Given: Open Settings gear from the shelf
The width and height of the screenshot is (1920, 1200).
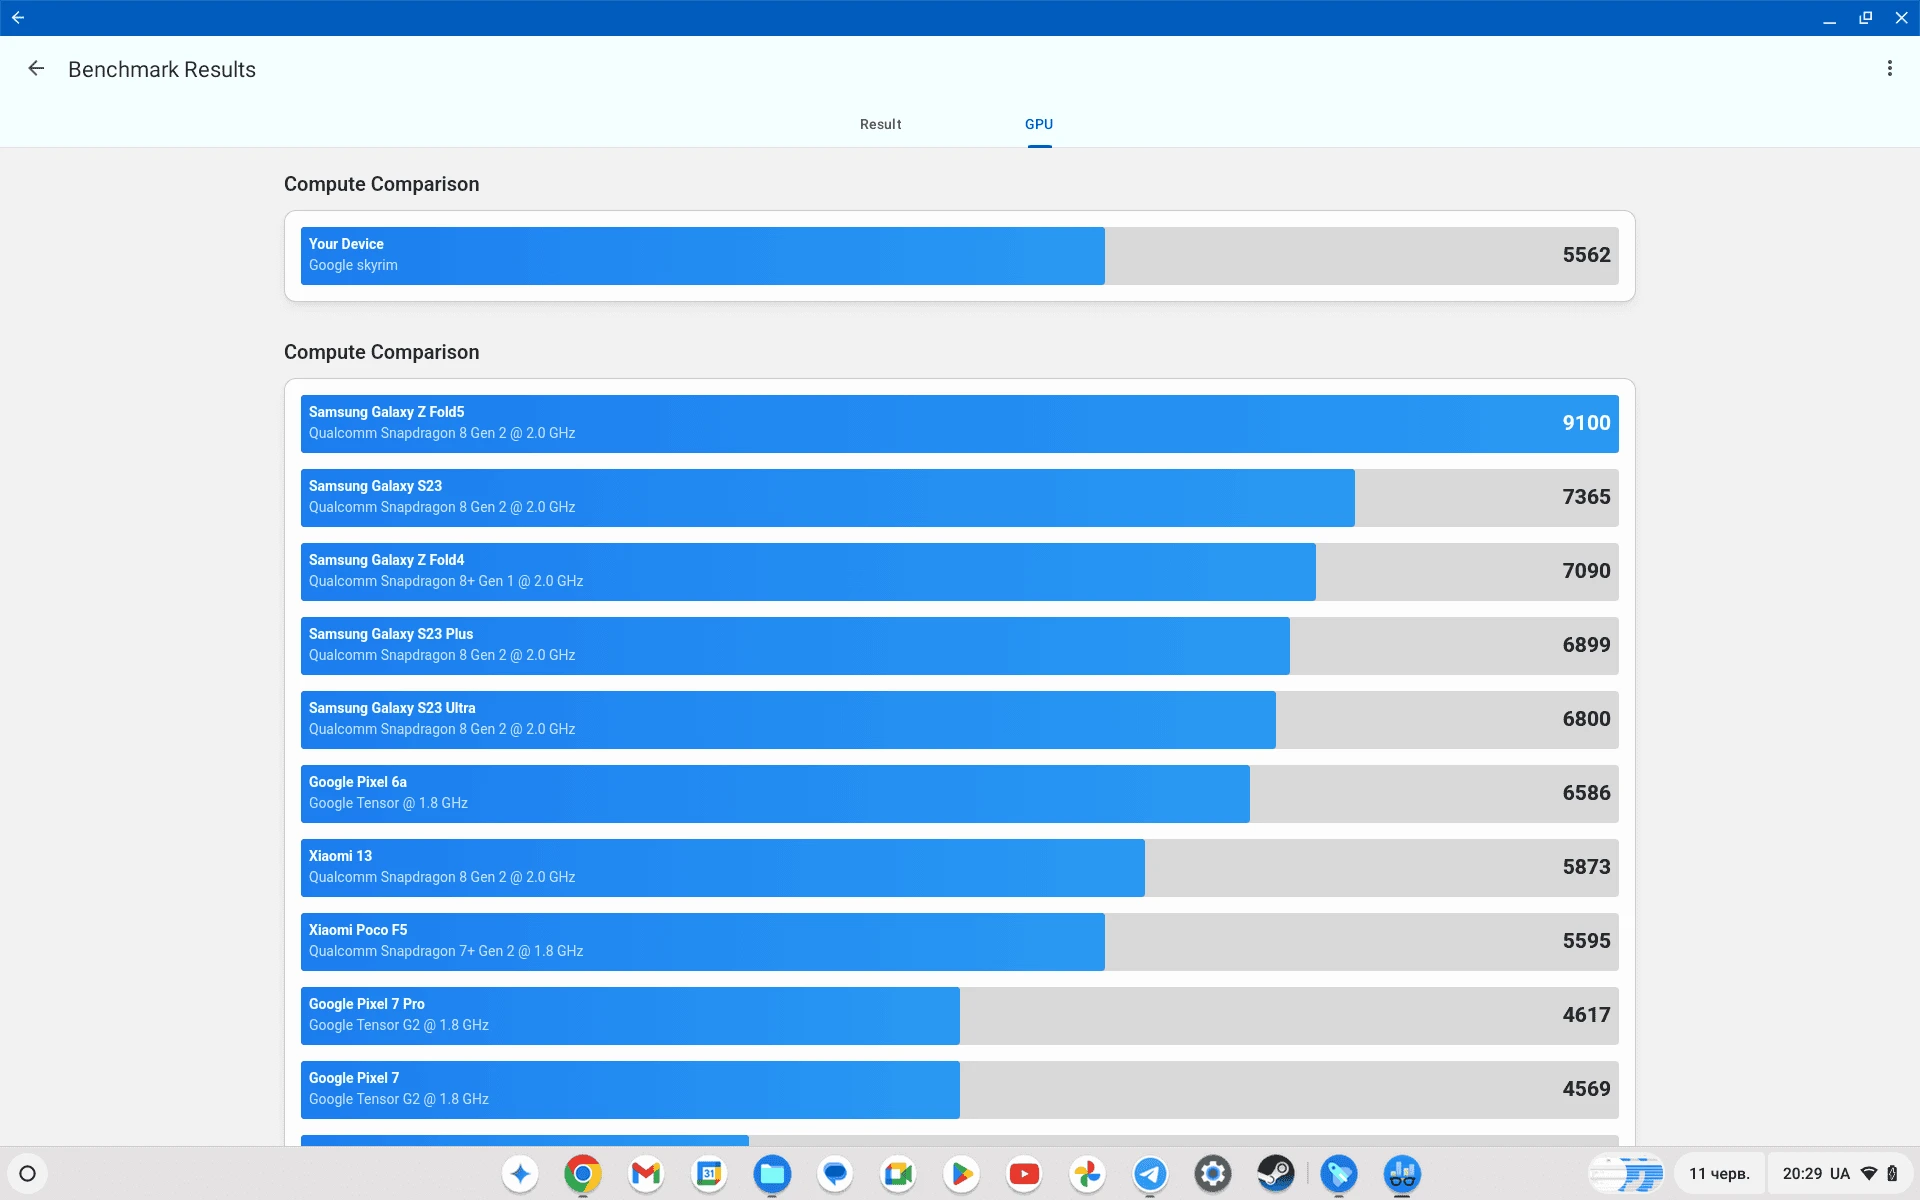Looking at the screenshot, I should pyautogui.click(x=1213, y=1174).
